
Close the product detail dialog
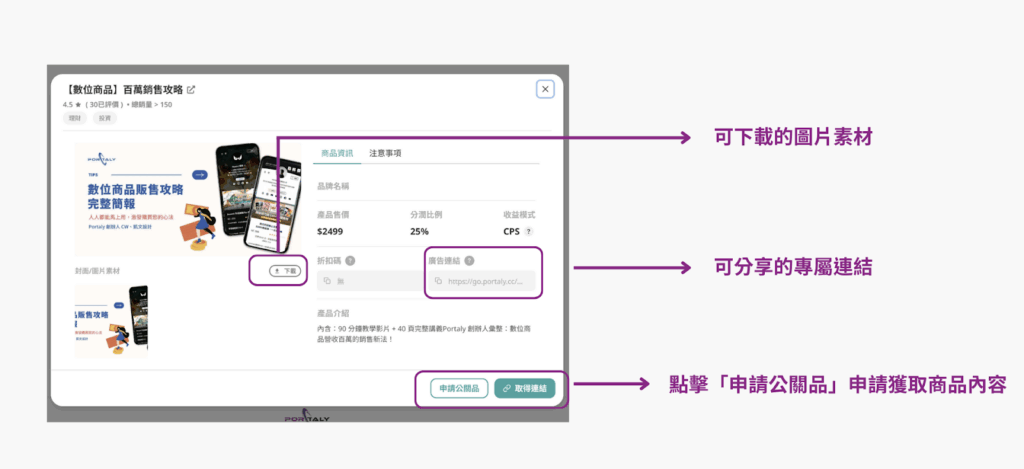click(x=545, y=89)
